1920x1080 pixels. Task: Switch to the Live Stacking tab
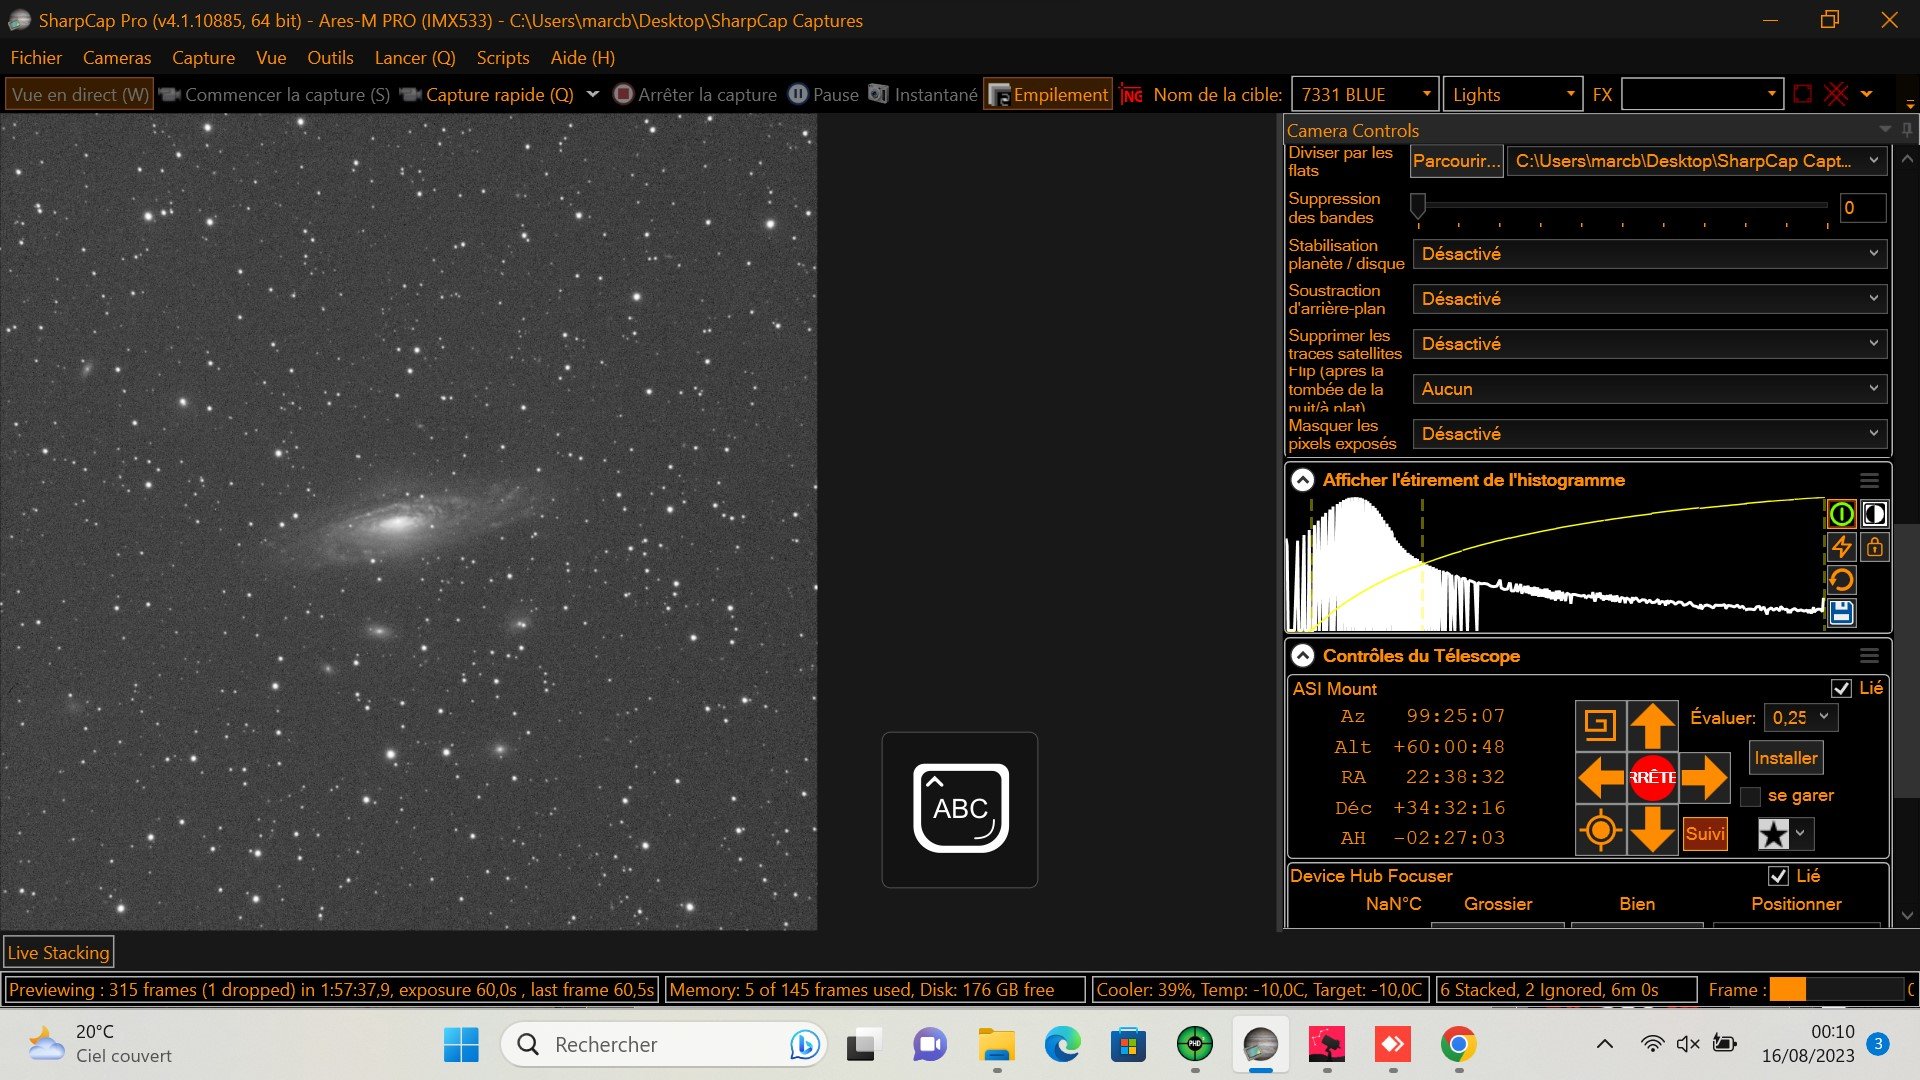pyautogui.click(x=58, y=953)
